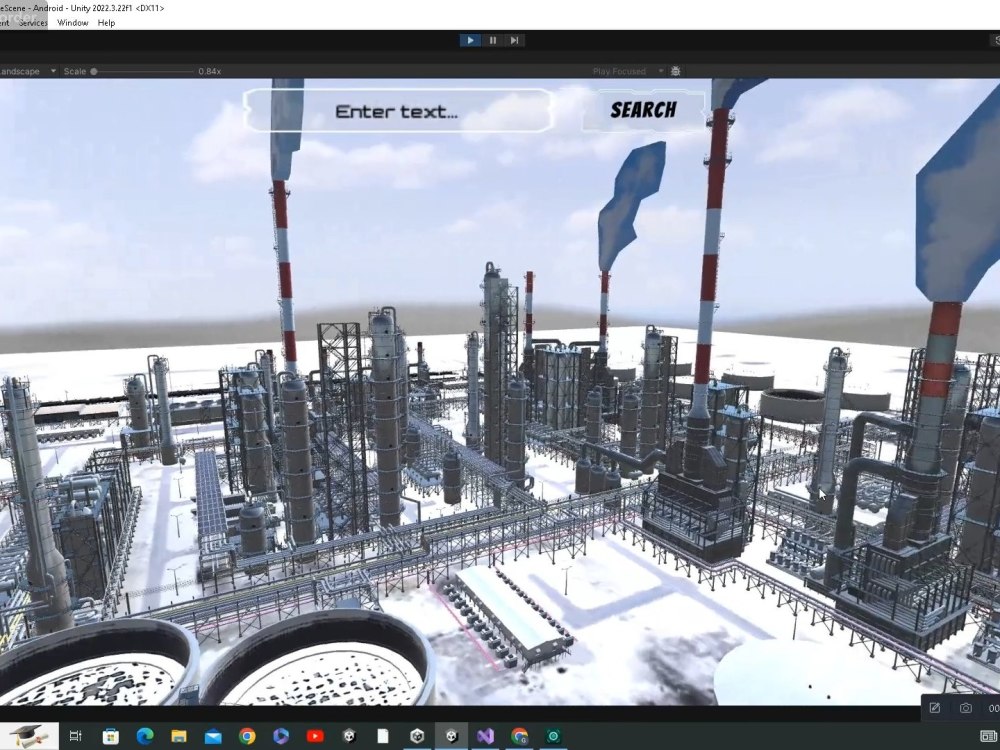Open the Help menu
The width and height of the screenshot is (1000, 750).
tap(107, 22)
